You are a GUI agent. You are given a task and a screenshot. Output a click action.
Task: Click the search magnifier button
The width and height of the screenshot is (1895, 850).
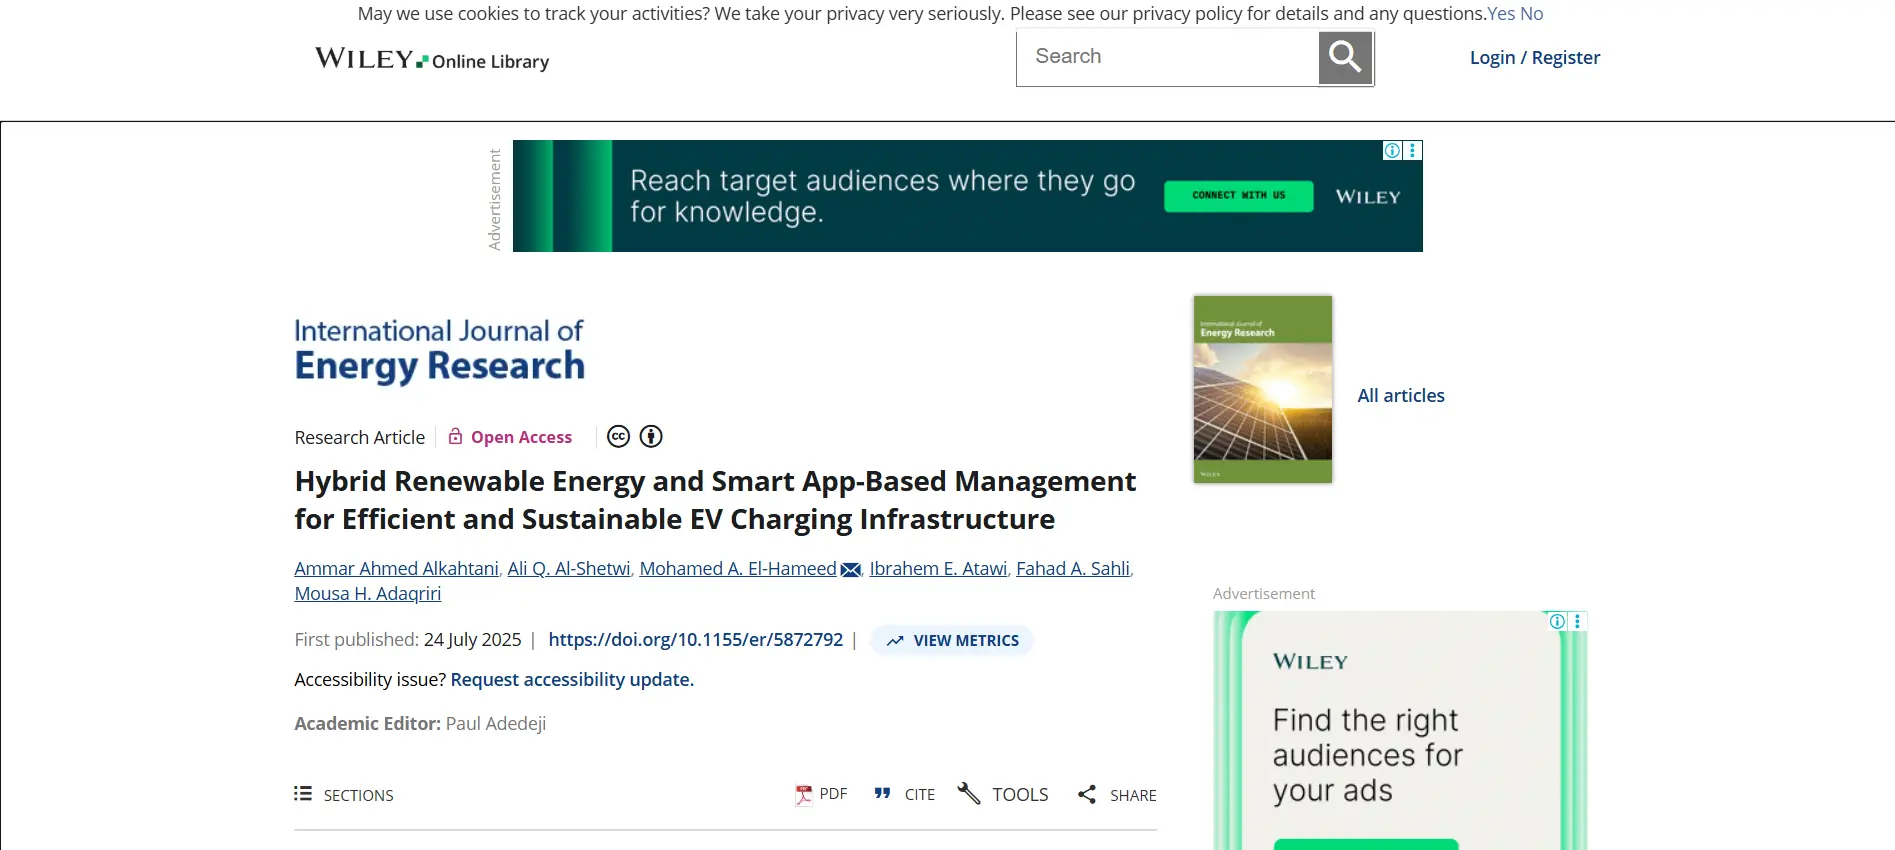(1345, 58)
